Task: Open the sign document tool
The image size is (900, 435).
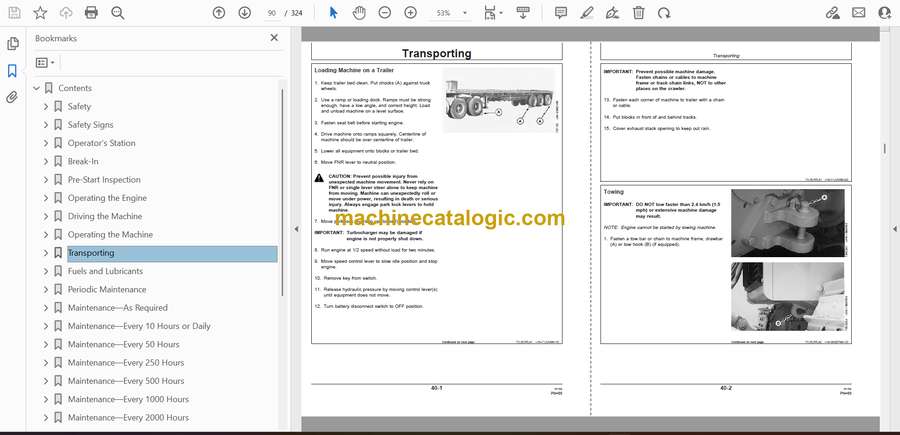Action: click(x=612, y=13)
